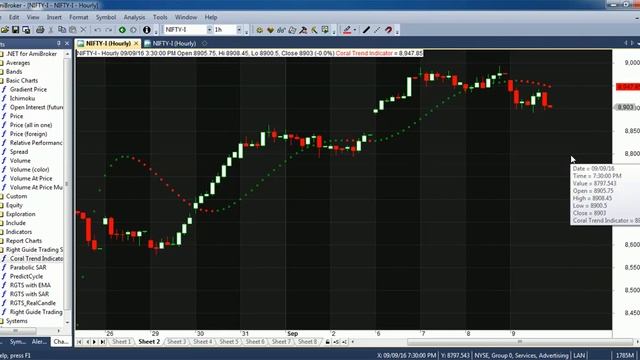Click the Print toolbar icon
The image size is (640, 360).
[40, 30]
